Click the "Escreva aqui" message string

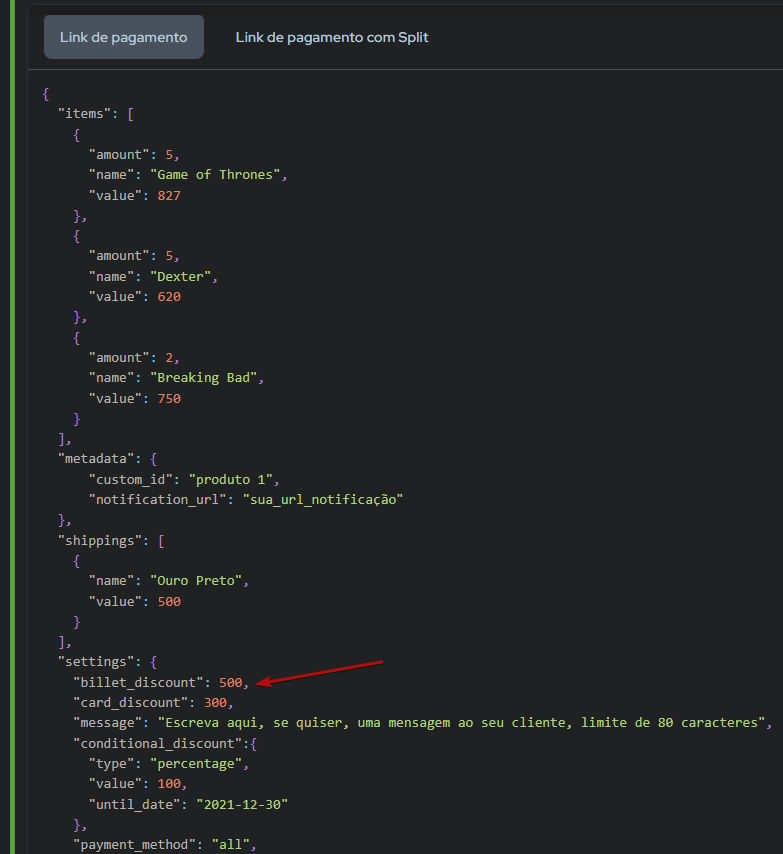461,723
